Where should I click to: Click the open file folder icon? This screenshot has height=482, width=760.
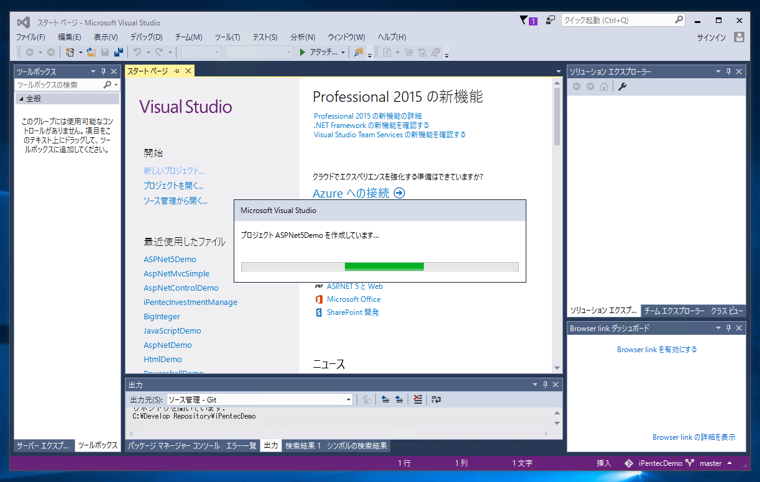pos(91,52)
